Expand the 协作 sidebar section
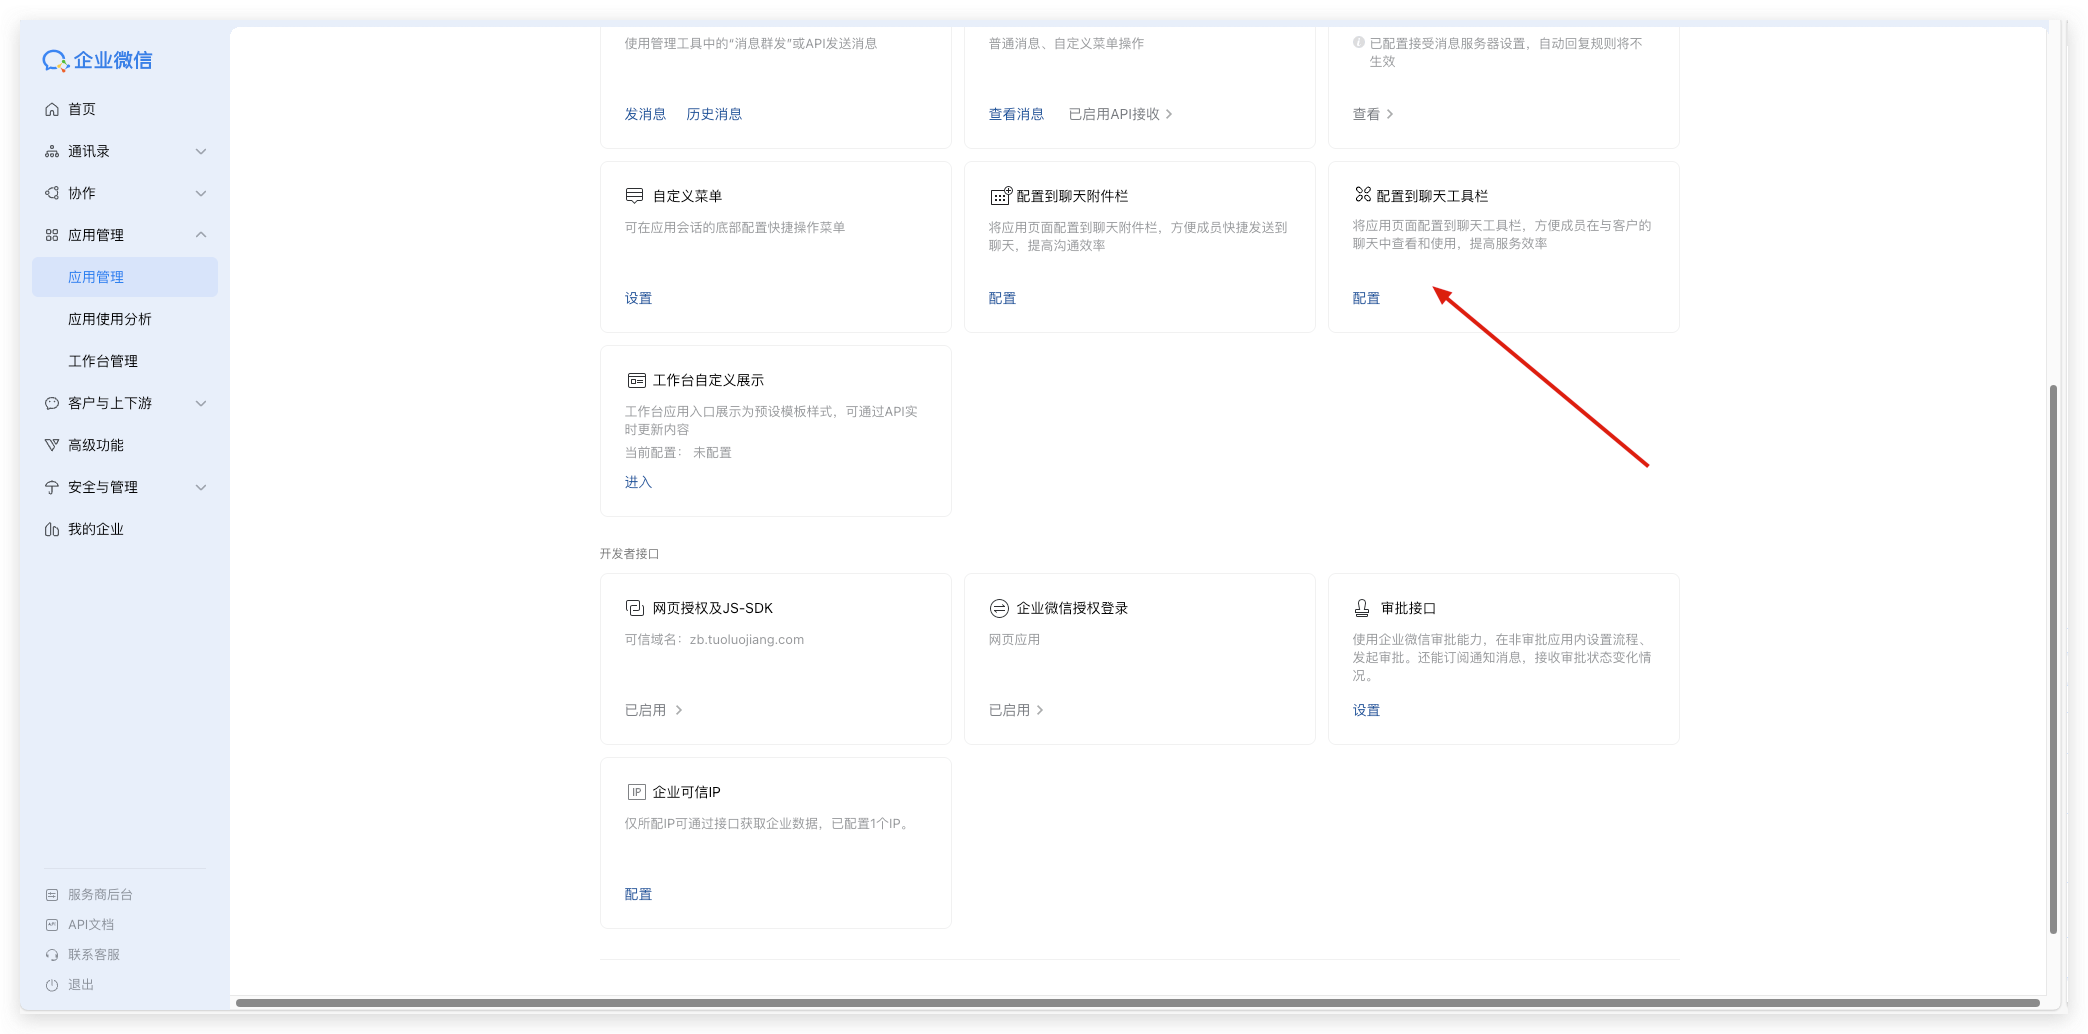This screenshot has height=1034, width=2088. tap(201, 193)
